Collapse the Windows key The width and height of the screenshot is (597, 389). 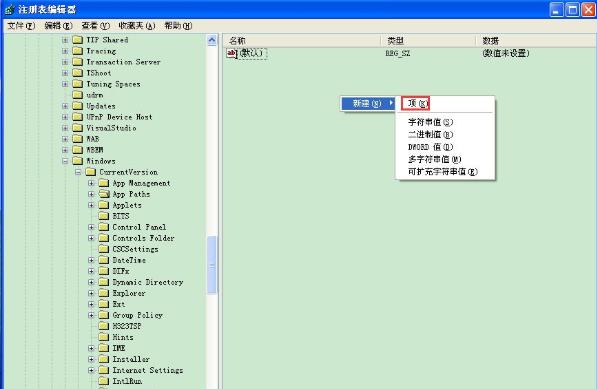pos(65,161)
